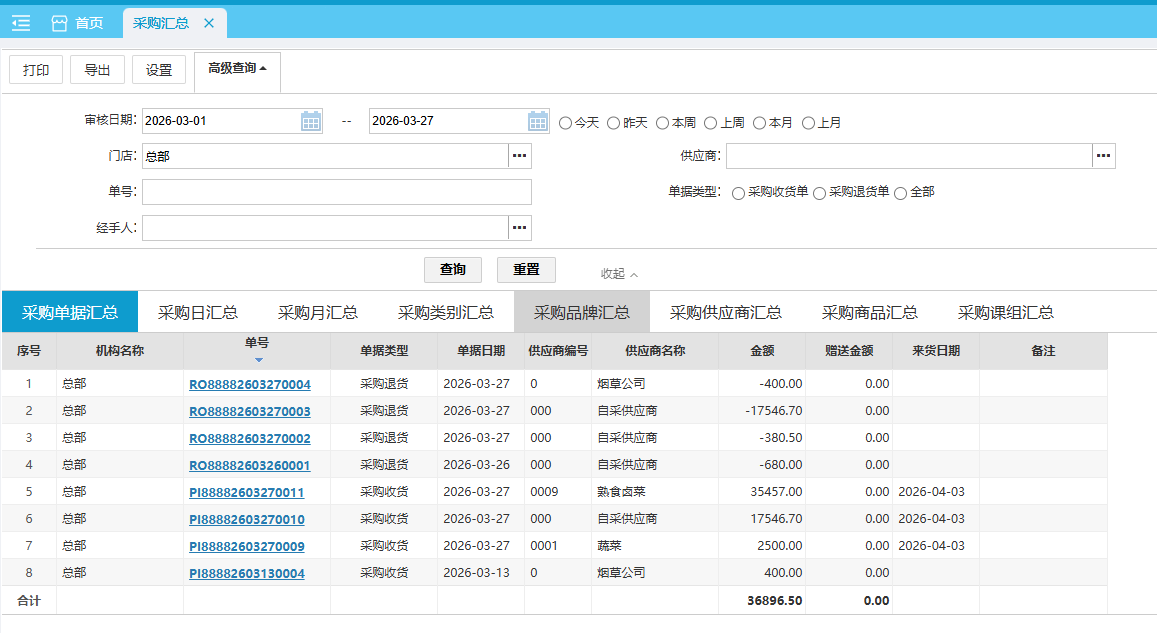Click into the 单号 input field
Image resolution: width=1157 pixels, height=633 pixels.
click(336, 192)
